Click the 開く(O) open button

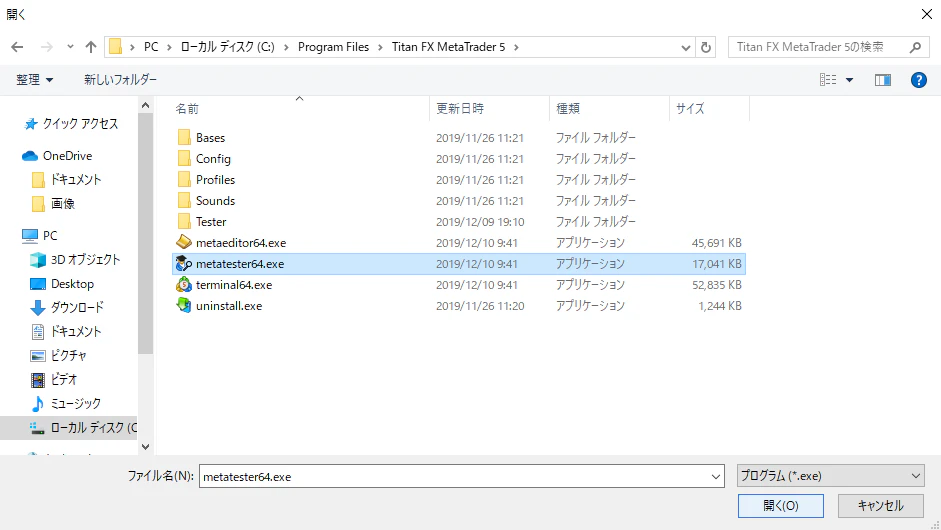pos(781,506)
